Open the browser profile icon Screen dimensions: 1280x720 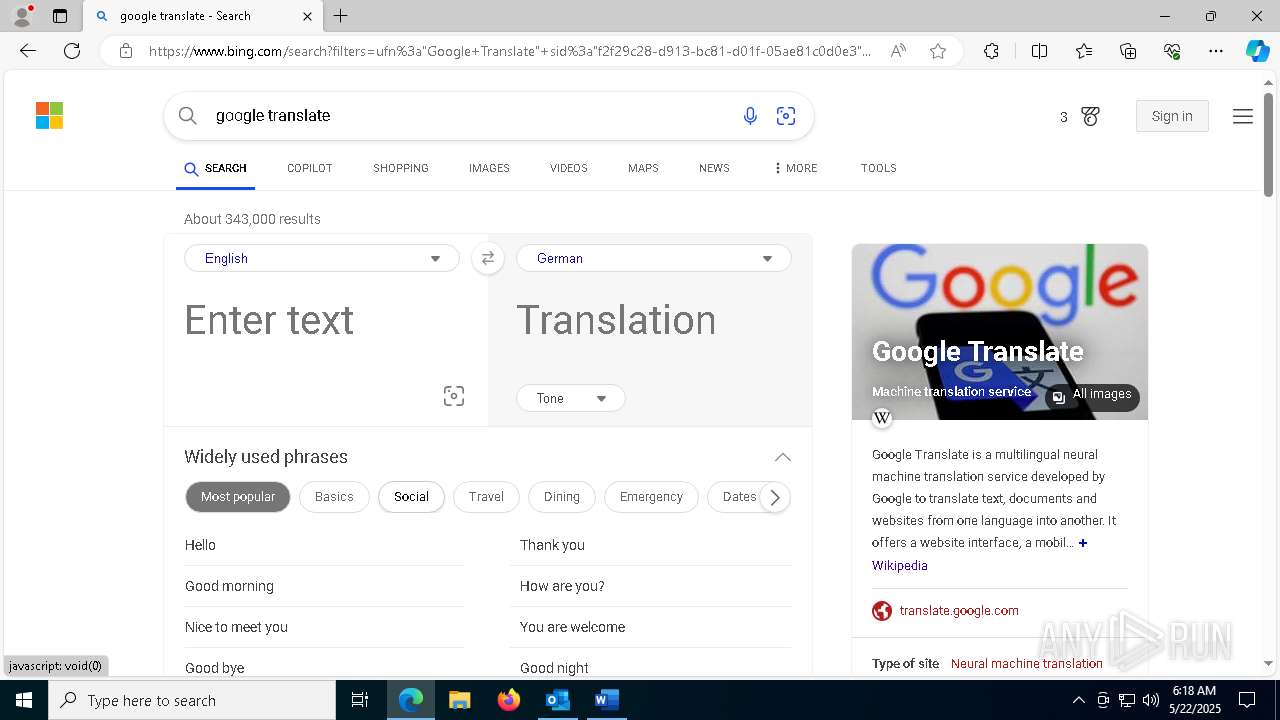tap(22, 16)
